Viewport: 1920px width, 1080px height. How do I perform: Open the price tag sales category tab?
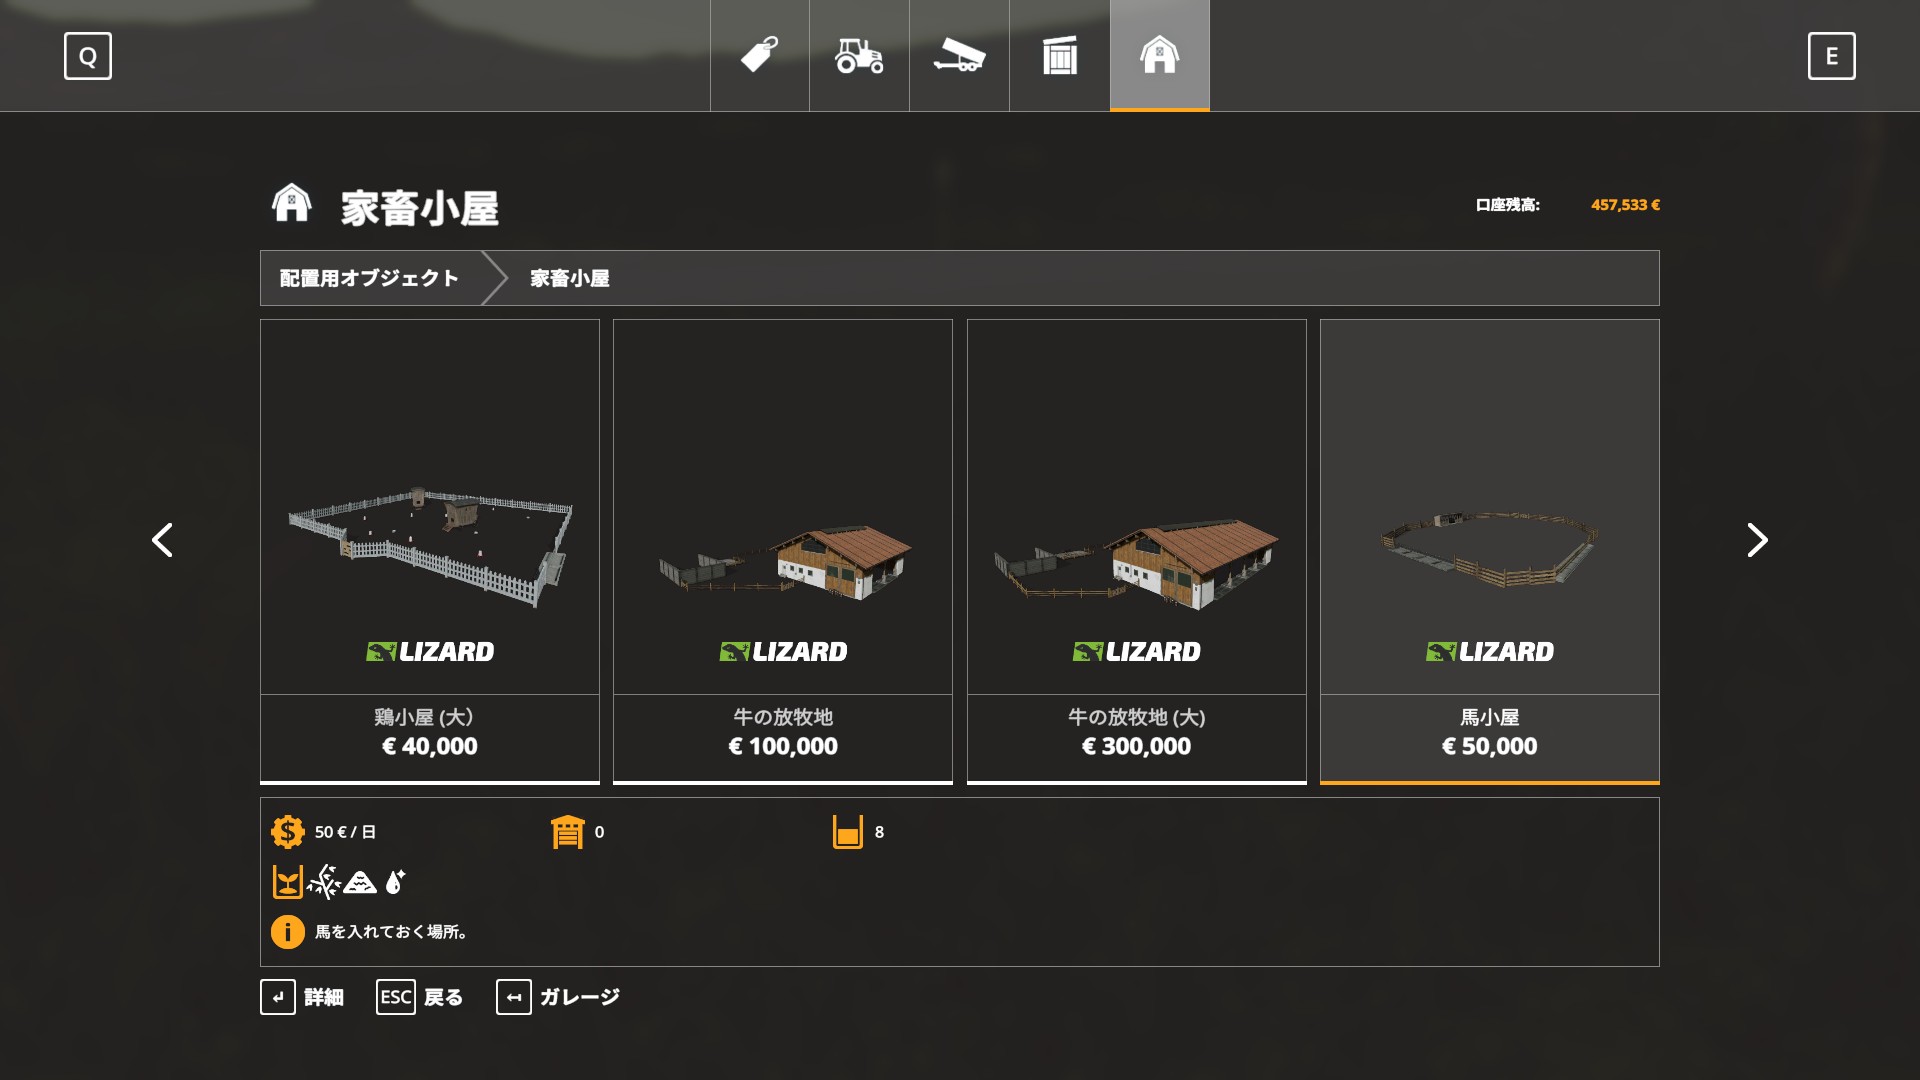[760, 56]
